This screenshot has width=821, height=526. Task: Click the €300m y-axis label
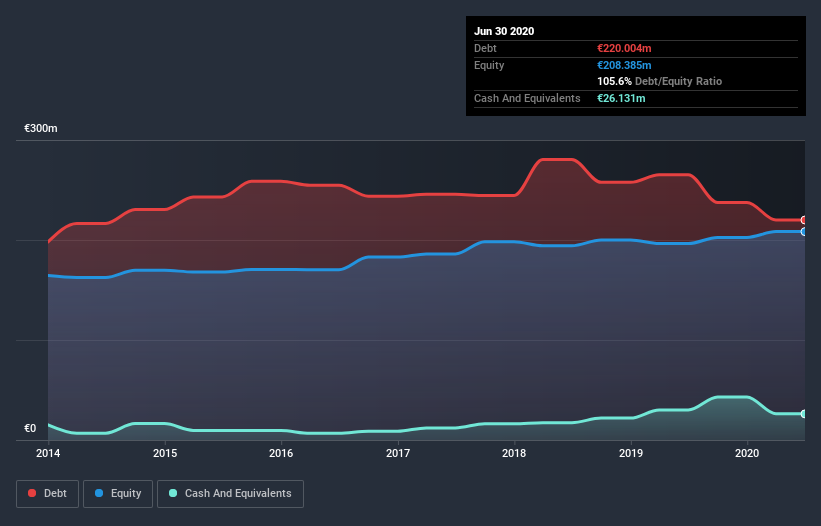coord(41,128)
